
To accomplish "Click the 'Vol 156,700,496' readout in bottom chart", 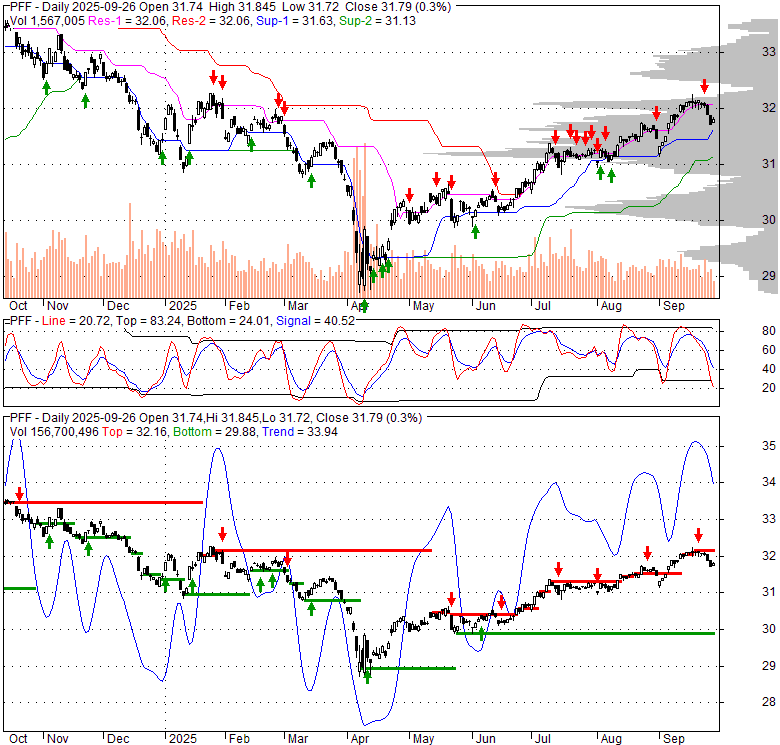I will [x=54, y=432].
